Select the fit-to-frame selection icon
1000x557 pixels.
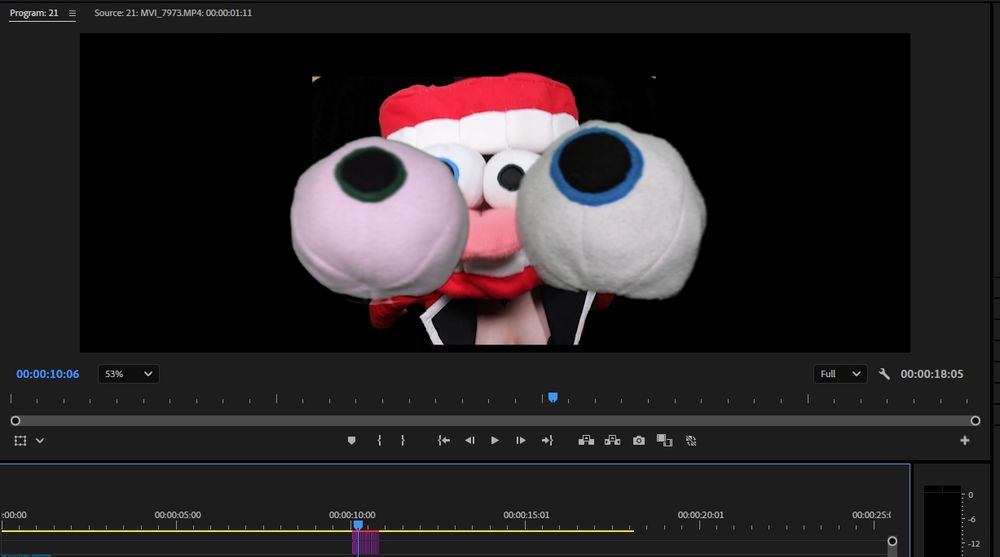[x=20, y=440]
